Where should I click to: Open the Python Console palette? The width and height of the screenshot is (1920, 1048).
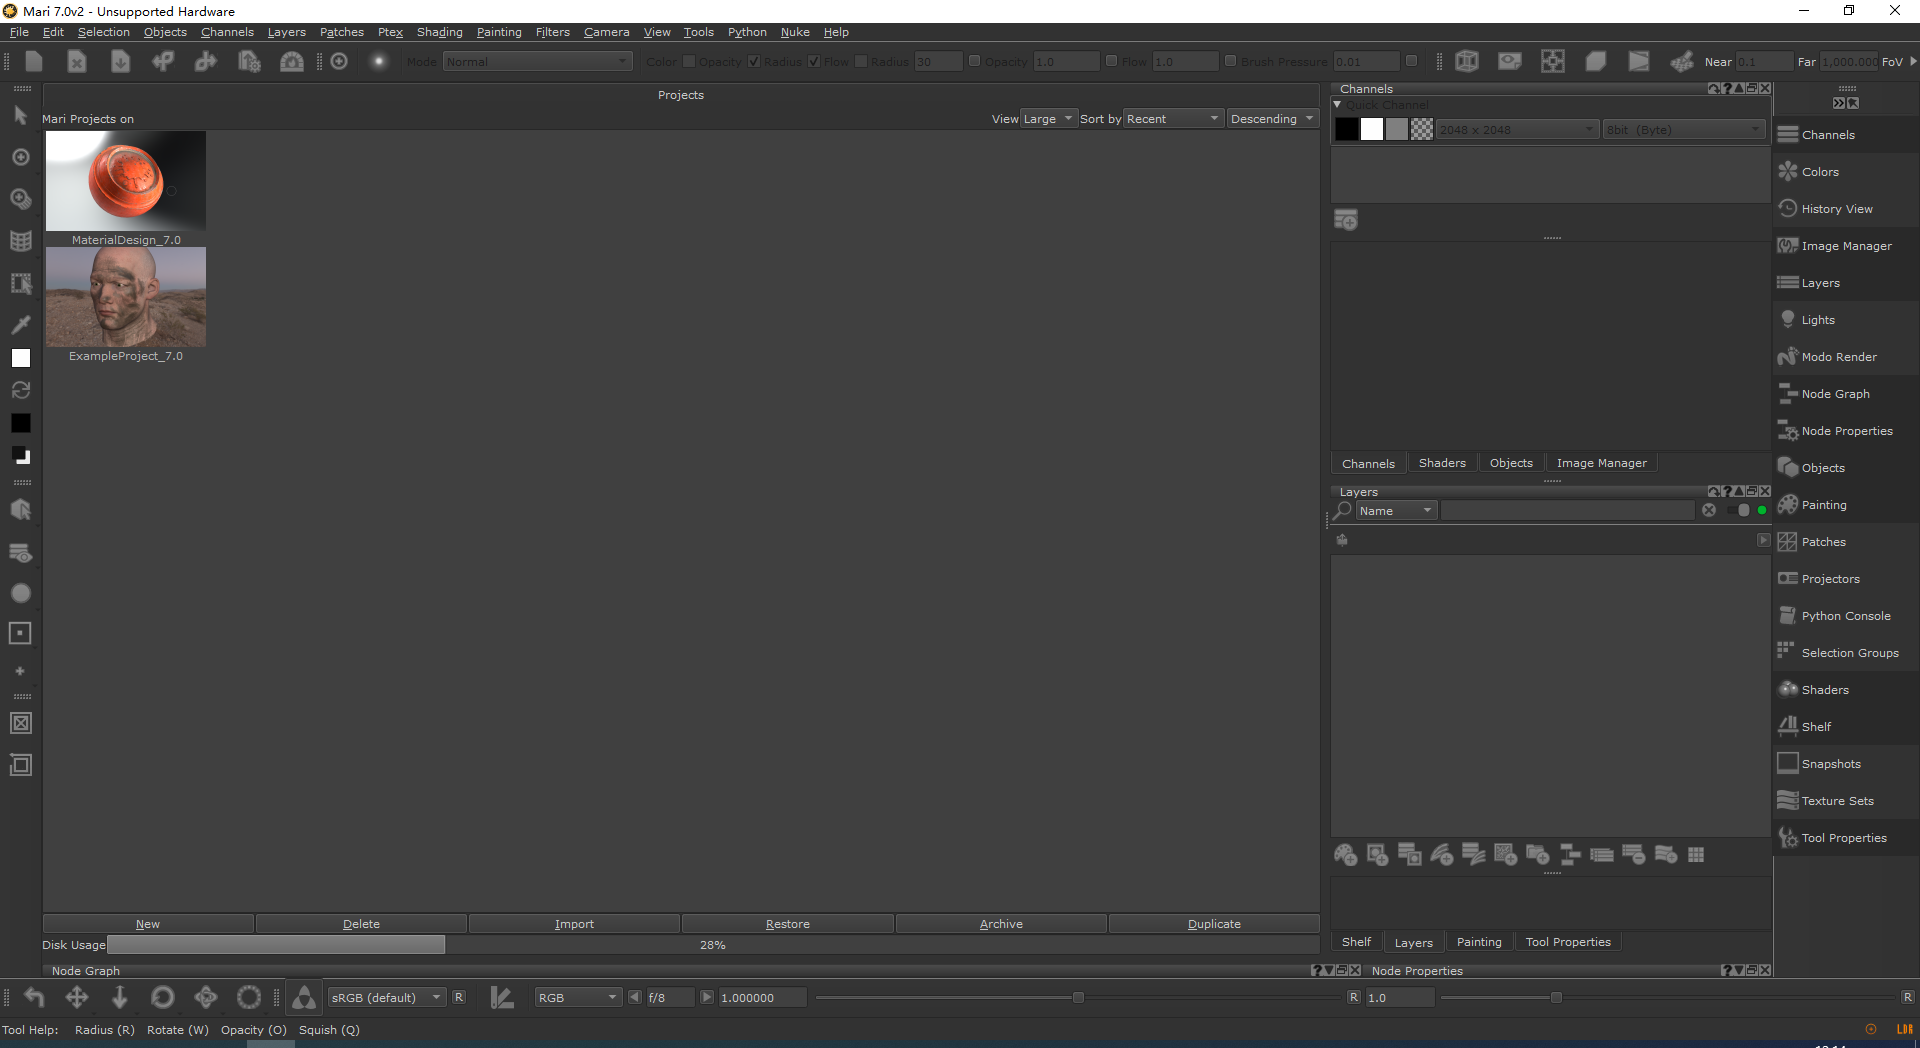coord(1843,615)
